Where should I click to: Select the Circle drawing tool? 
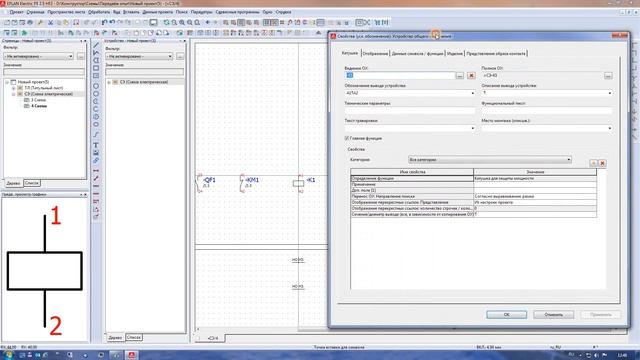coord(96,86)
